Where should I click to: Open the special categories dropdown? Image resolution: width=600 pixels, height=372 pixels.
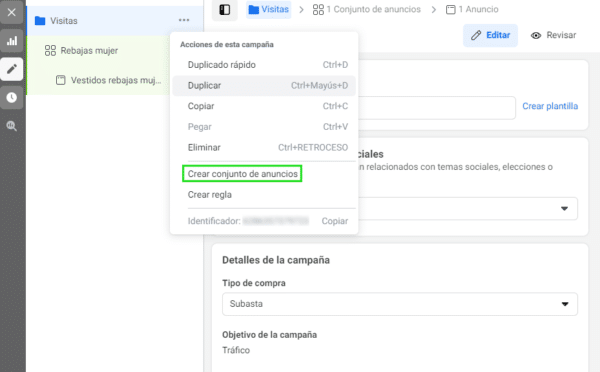tap(467, 209)
